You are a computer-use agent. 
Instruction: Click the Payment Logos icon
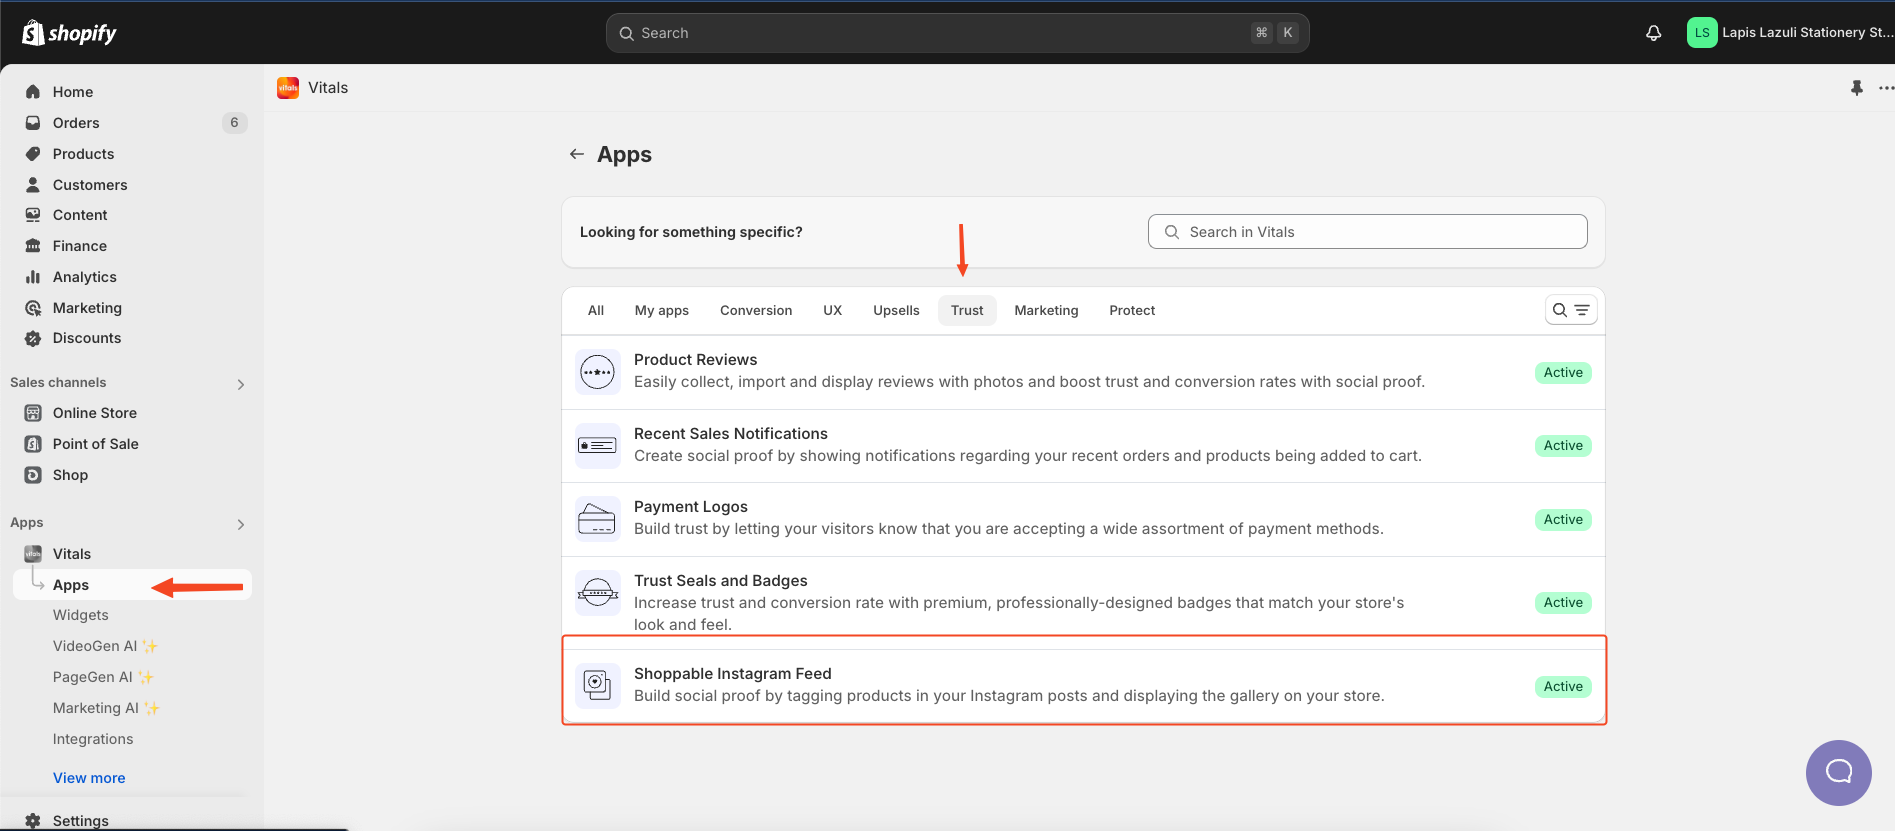point(598,519)
